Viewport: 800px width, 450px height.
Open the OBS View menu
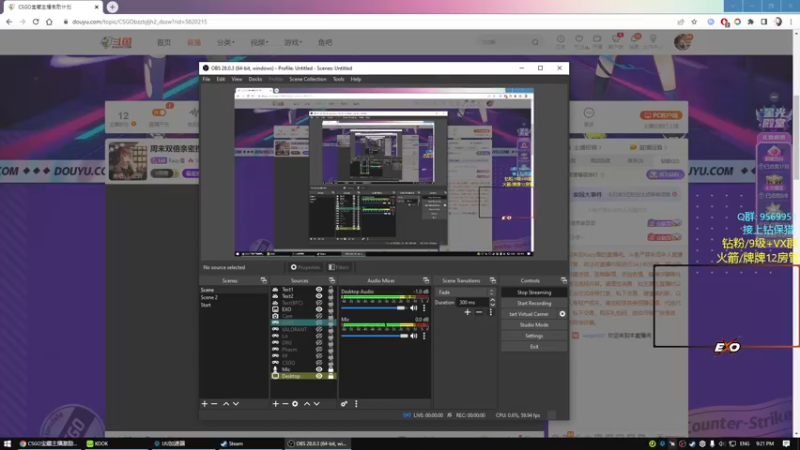237,79
